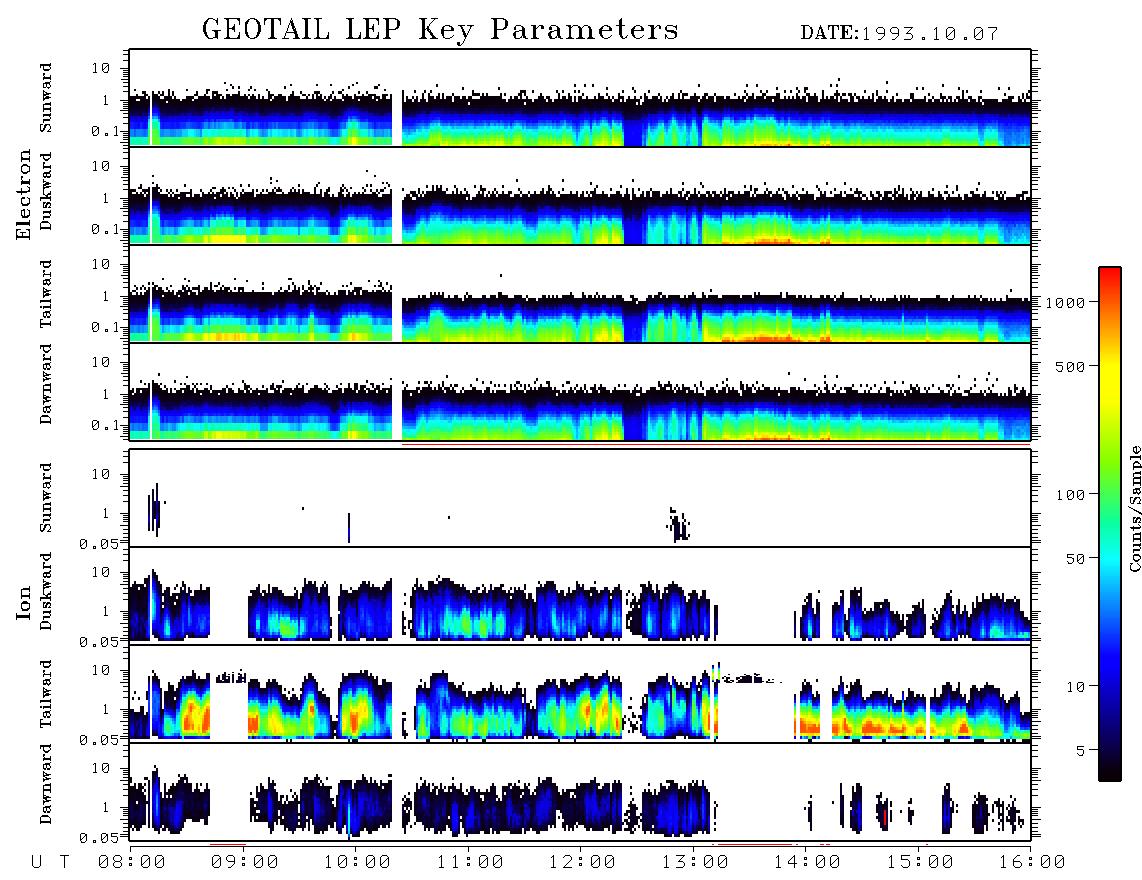
Task: Click the 16:00 time axis label
Action: (1032, 863)
